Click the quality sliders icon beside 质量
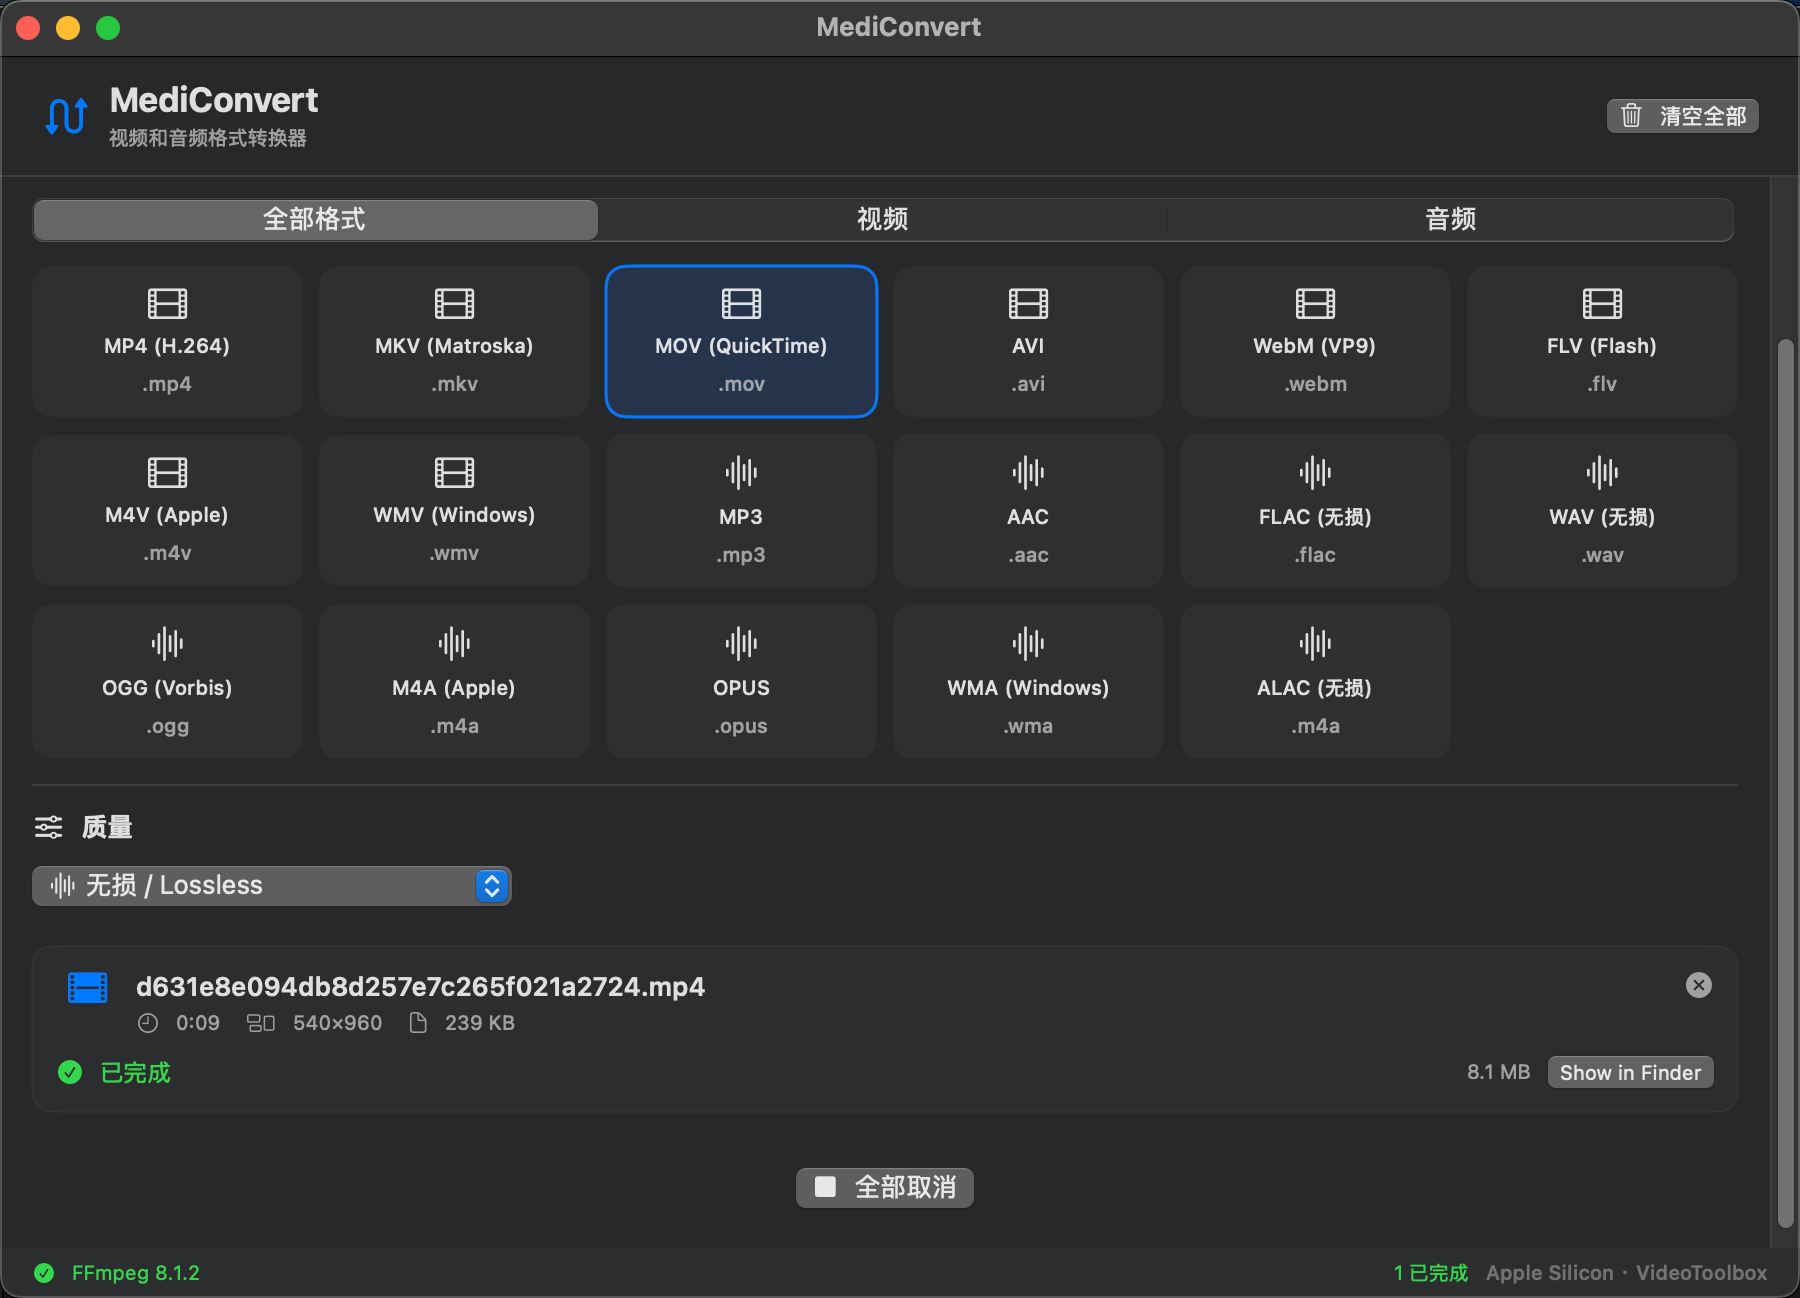This screenshot has width=1800, height=1298. [x=48, y=827]
